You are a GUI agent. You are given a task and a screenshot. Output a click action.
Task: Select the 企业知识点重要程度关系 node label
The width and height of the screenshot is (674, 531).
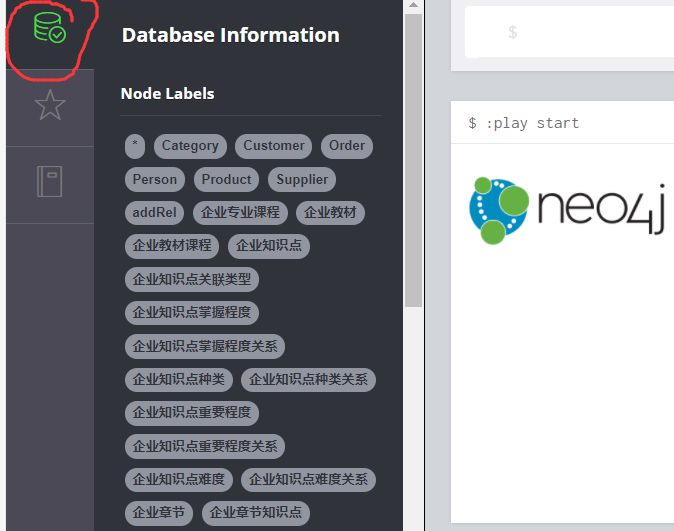205,446
